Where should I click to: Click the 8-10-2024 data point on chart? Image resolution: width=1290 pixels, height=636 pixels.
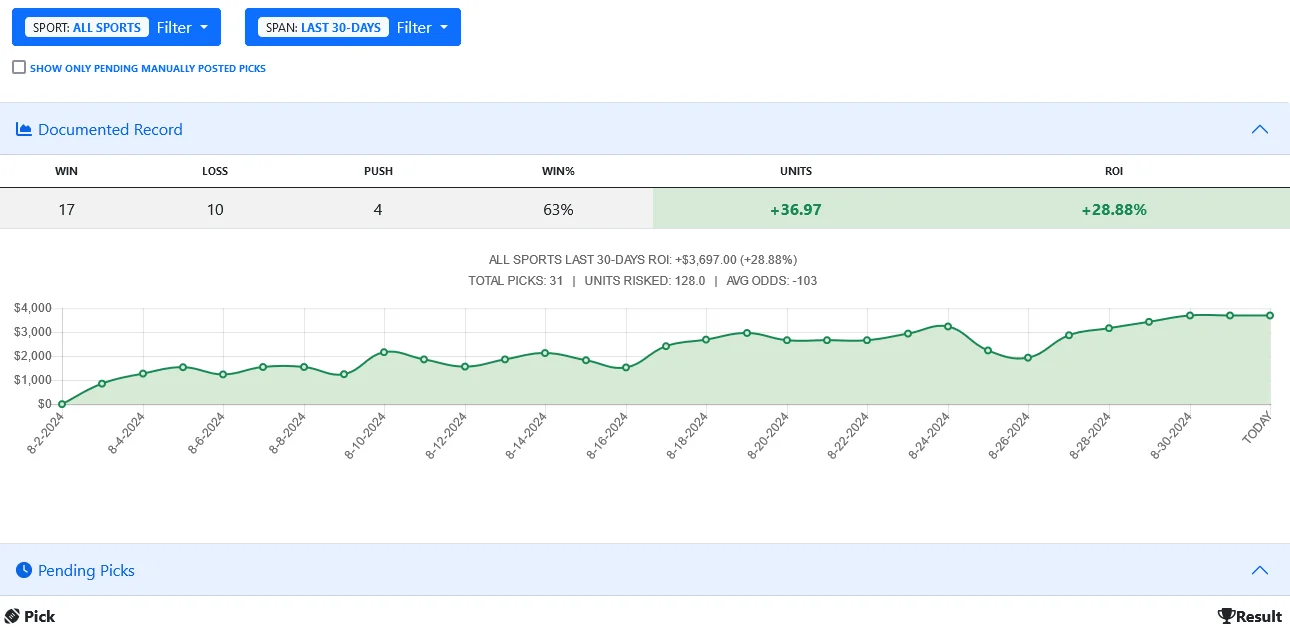[x=384, y=352]
